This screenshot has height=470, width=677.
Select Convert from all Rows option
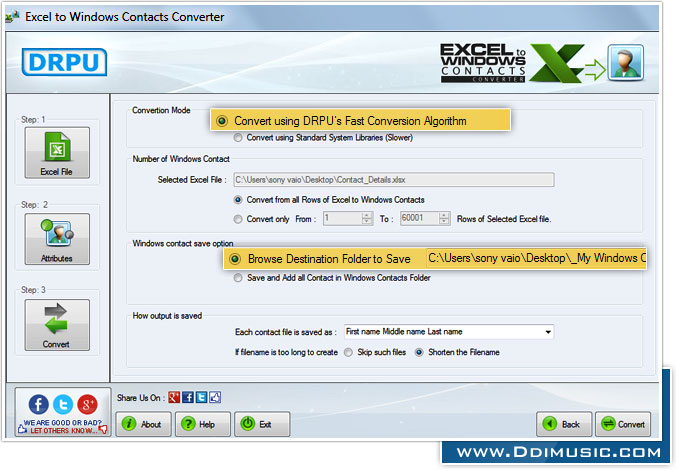(x=238, y=200)
